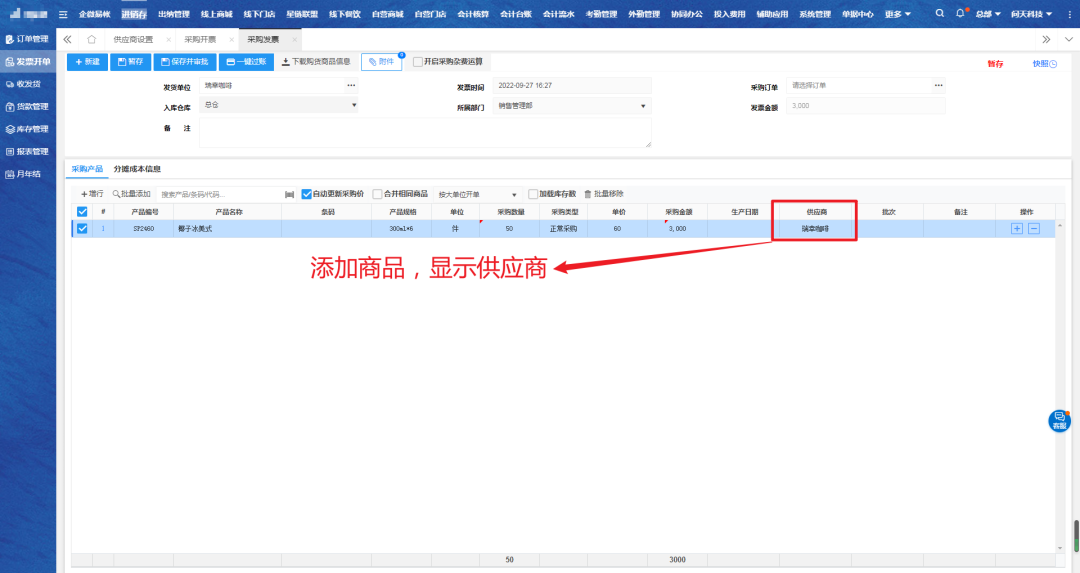Open the 按大单位开单 dropdown
1080x573 pixels.
tap(514, 195)
